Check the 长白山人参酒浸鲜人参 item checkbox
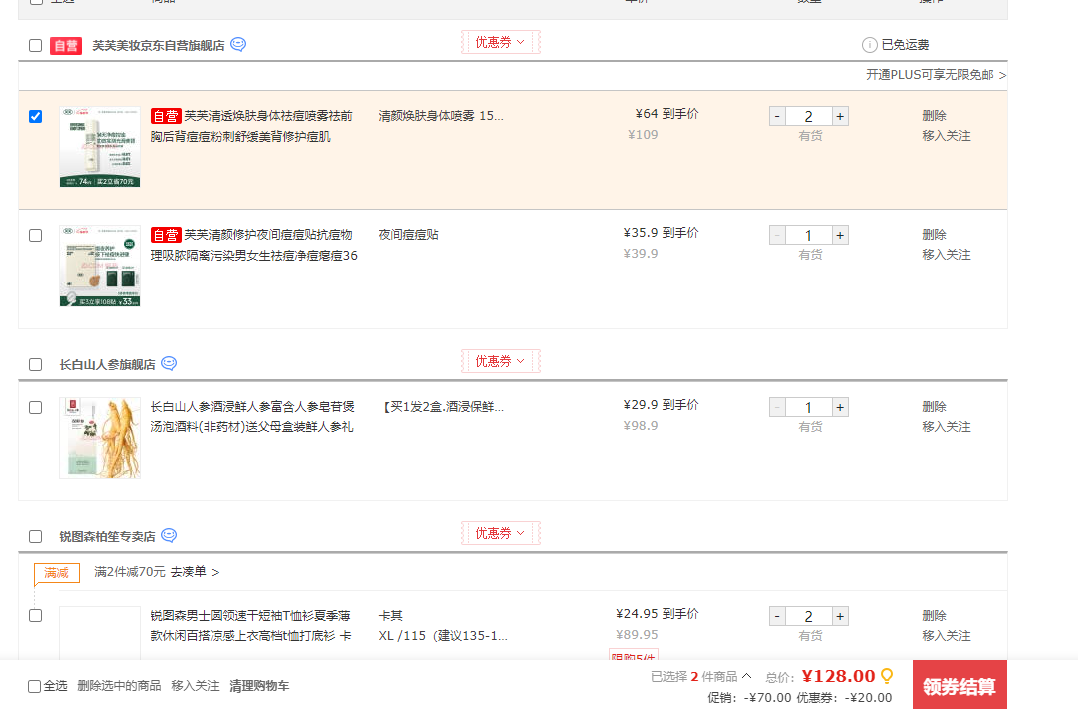The height and width of the screenshot is (709, 1078). (x=36, y=407)
